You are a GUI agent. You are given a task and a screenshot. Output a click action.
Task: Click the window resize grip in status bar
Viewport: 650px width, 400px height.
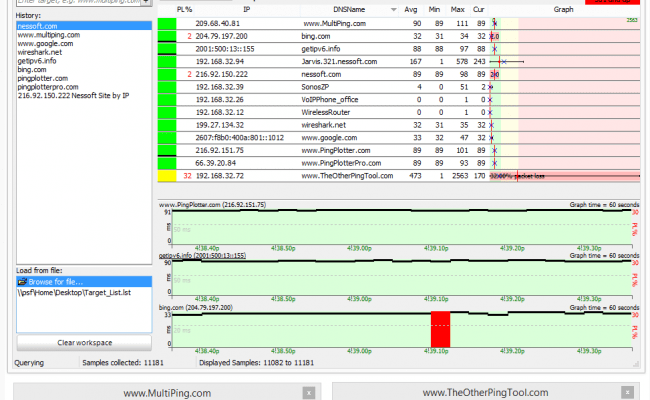(x=636, y=364)
